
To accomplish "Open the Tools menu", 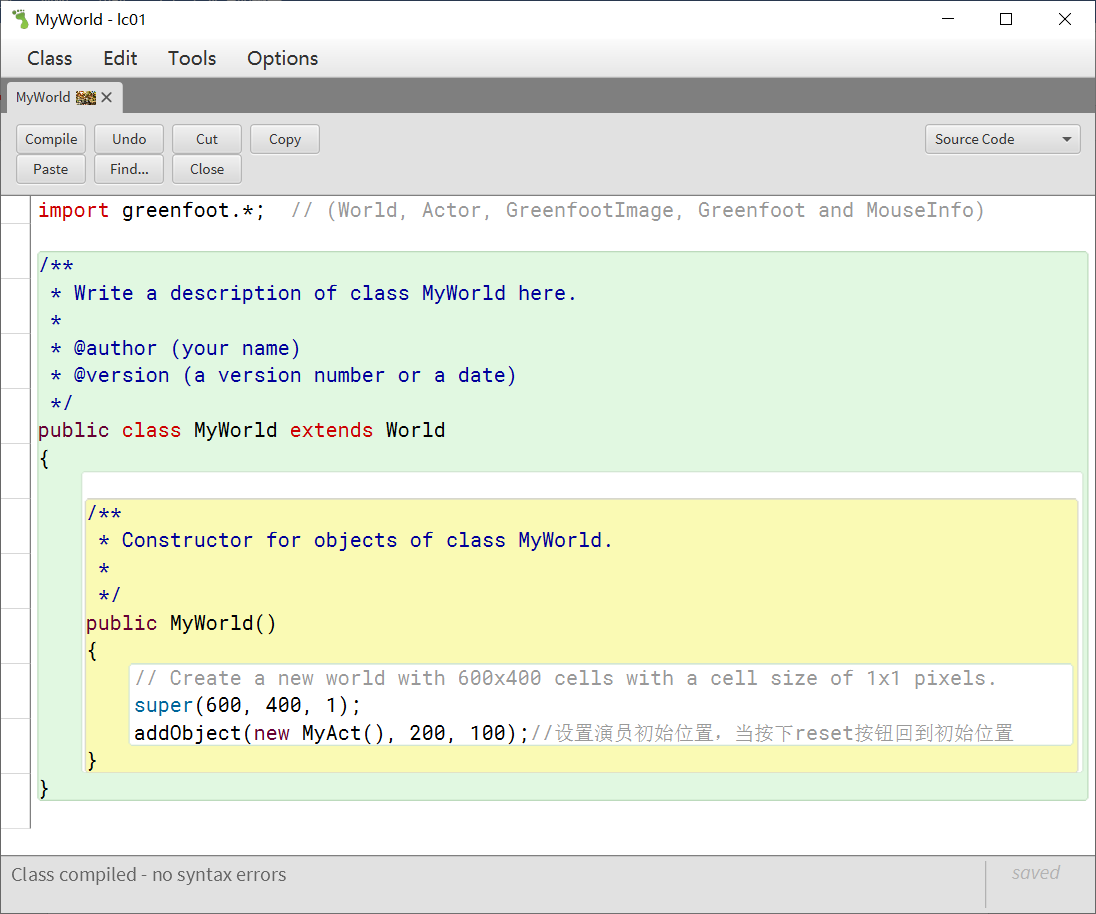I will (x=192, y=58).
